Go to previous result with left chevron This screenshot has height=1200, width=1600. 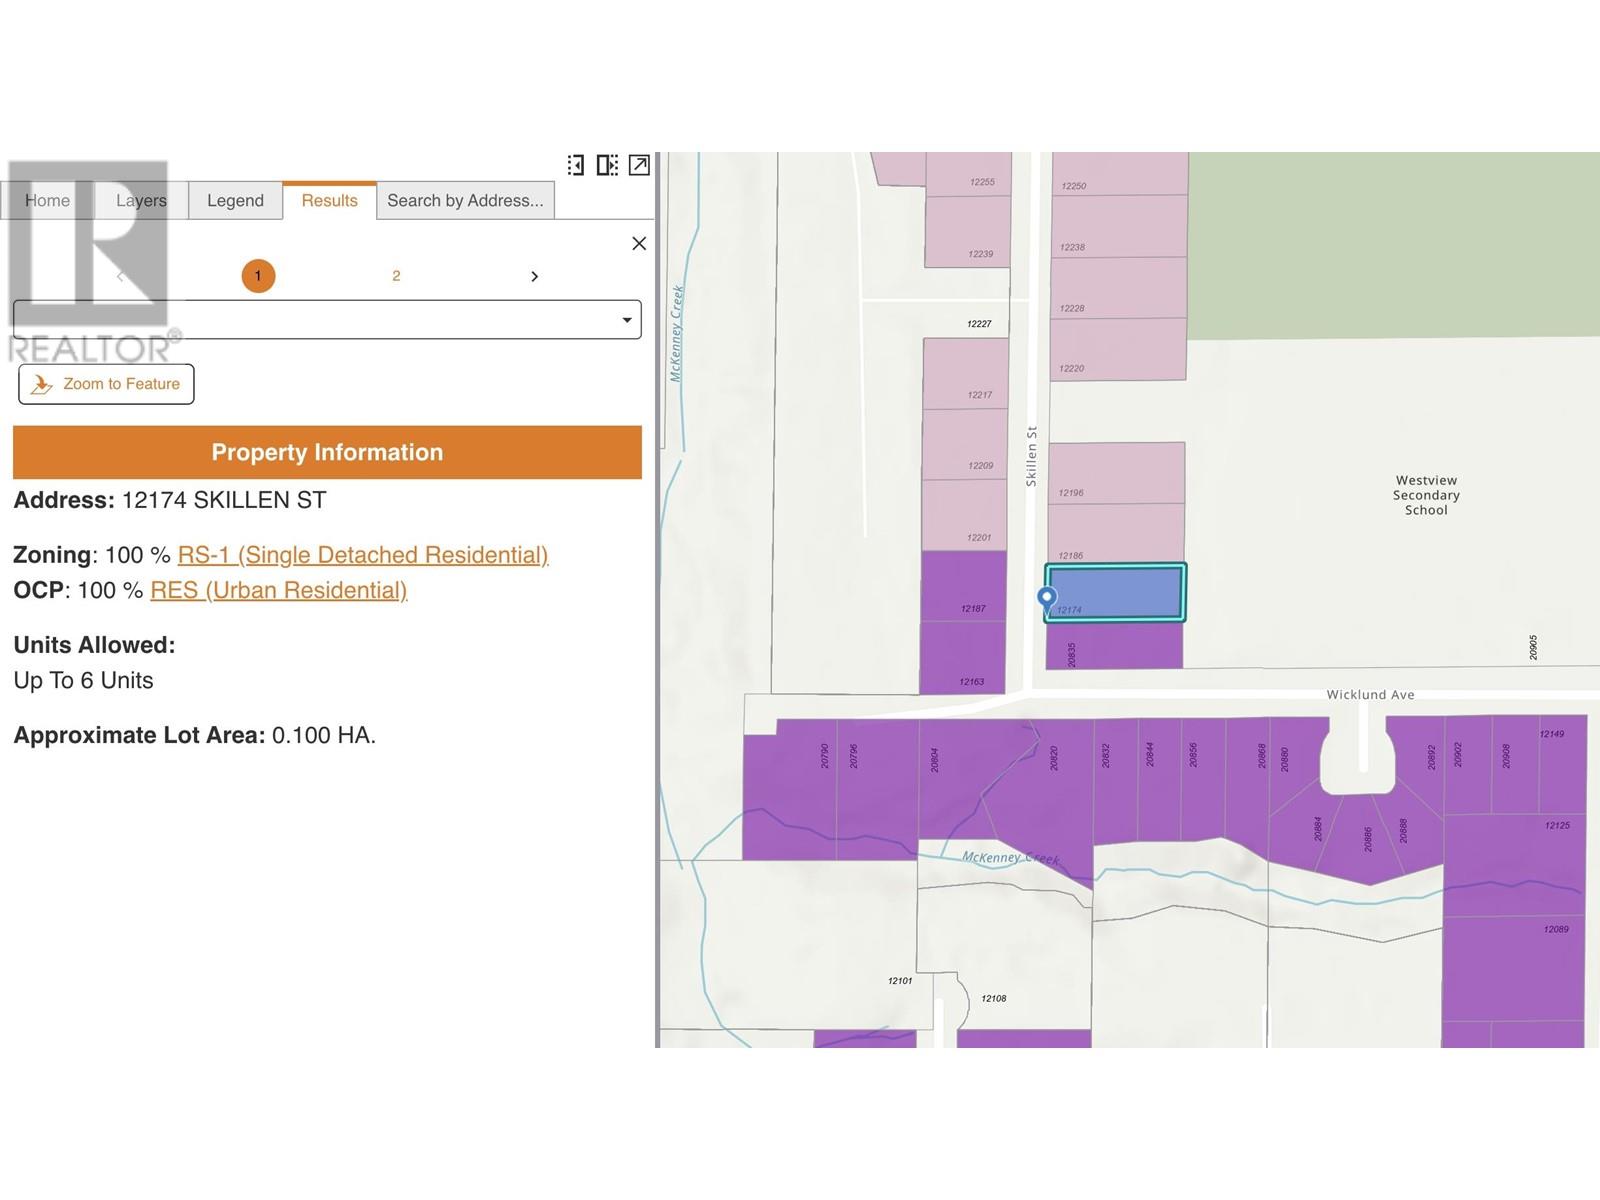(x=121, y=276)
